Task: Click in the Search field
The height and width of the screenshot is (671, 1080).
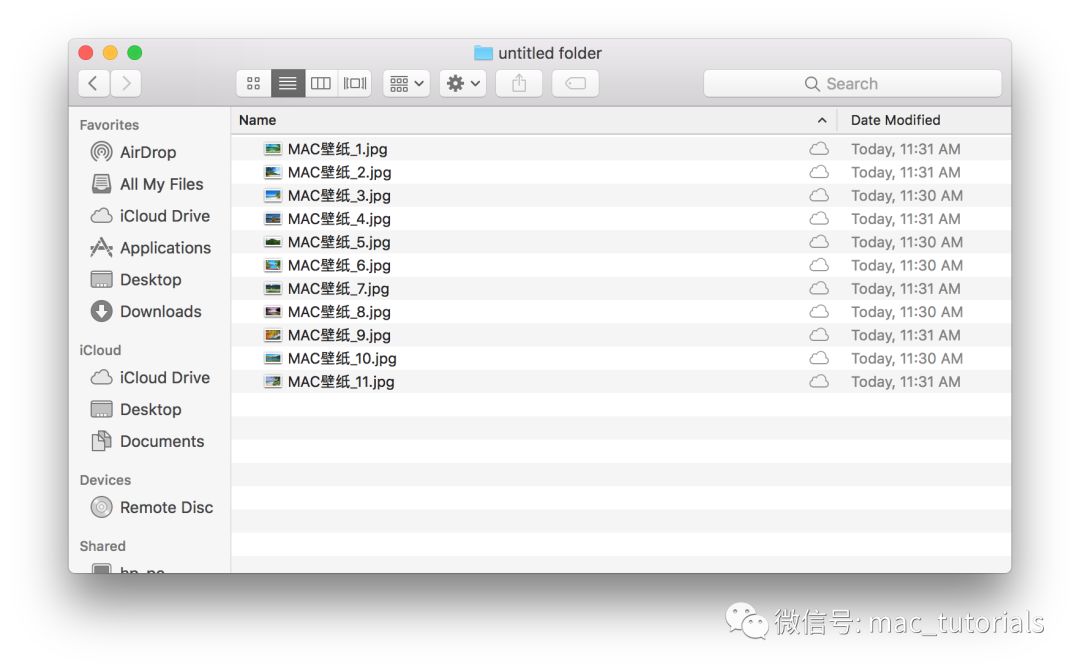Action: [852, 84]
